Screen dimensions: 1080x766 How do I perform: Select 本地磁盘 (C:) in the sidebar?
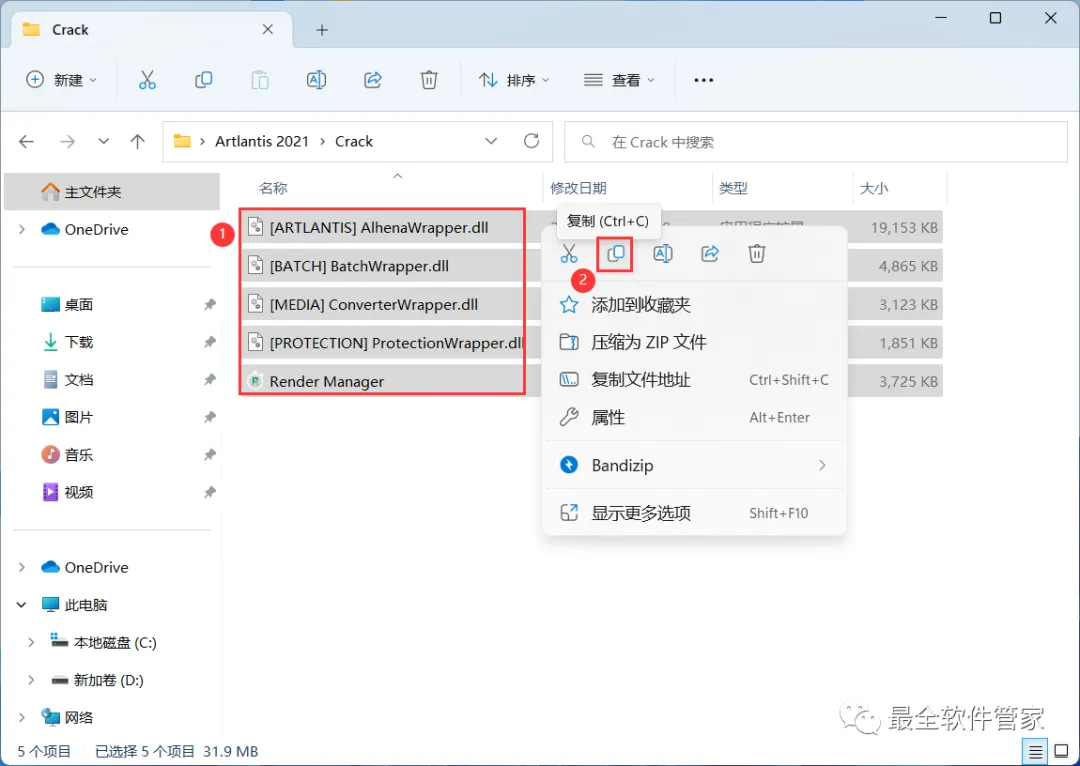click(115, 643)
